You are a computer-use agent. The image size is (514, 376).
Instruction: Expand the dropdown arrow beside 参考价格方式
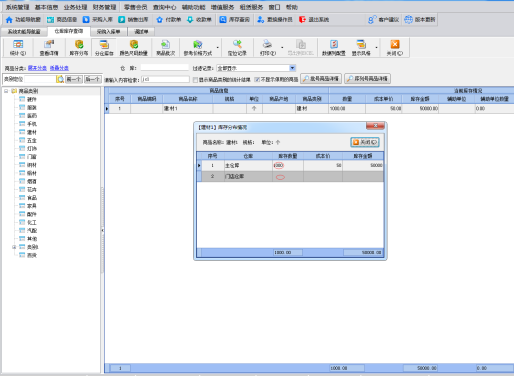pyautogui.click(x=218, y=48)
